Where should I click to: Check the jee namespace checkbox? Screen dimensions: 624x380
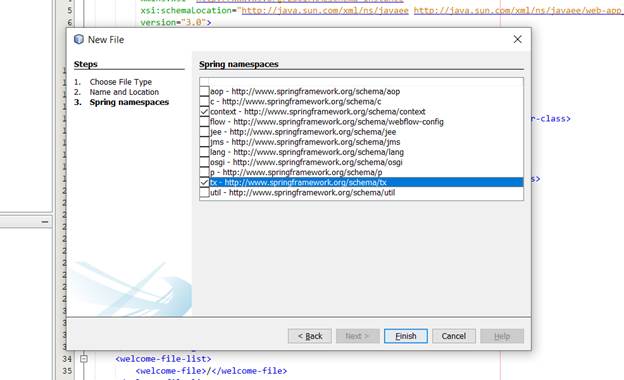[204, 132]
